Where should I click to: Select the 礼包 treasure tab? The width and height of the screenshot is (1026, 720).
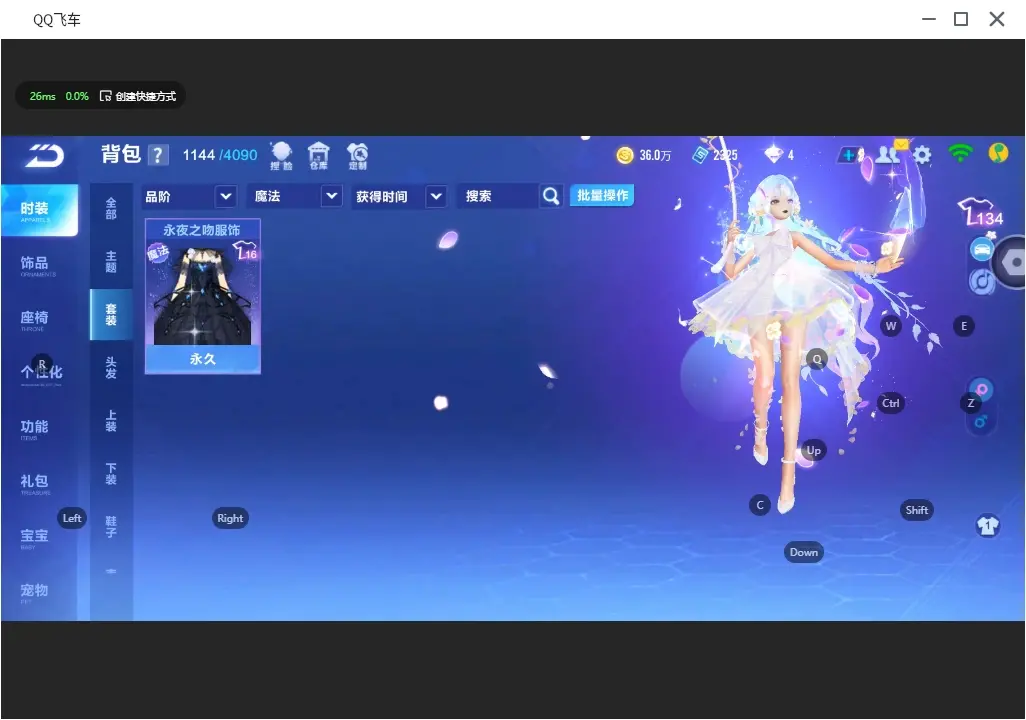click(35, 482)
